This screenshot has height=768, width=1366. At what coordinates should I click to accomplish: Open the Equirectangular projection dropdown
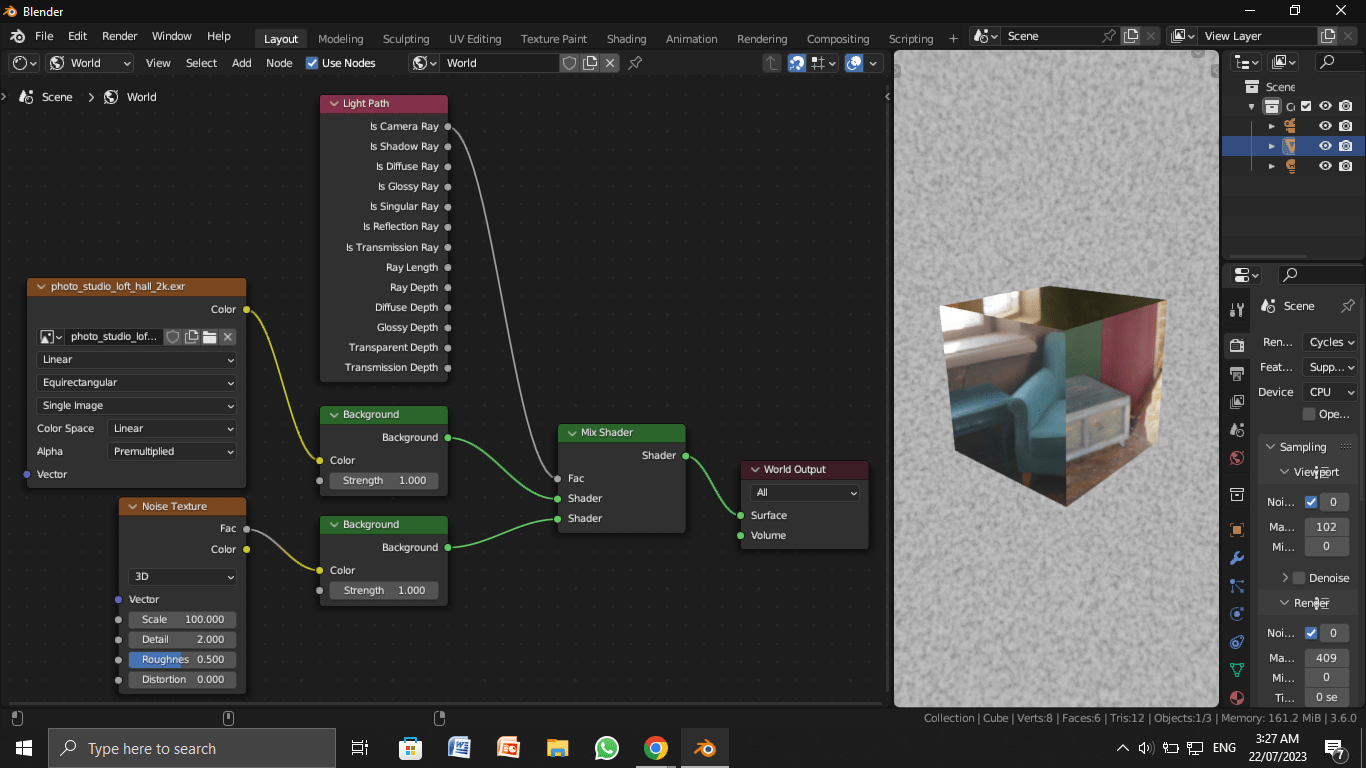(136, 382)
